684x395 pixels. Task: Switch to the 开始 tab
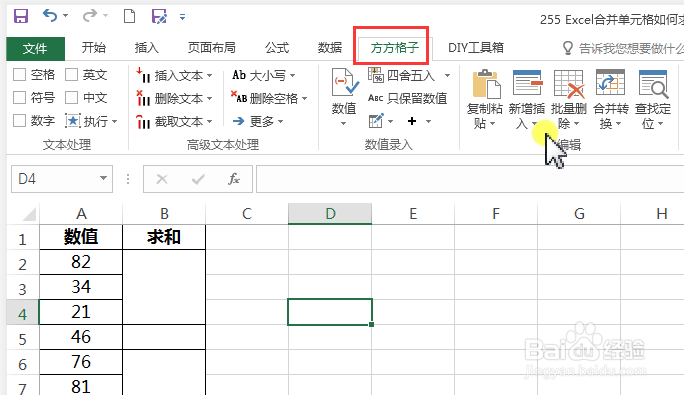click(94, 48)
